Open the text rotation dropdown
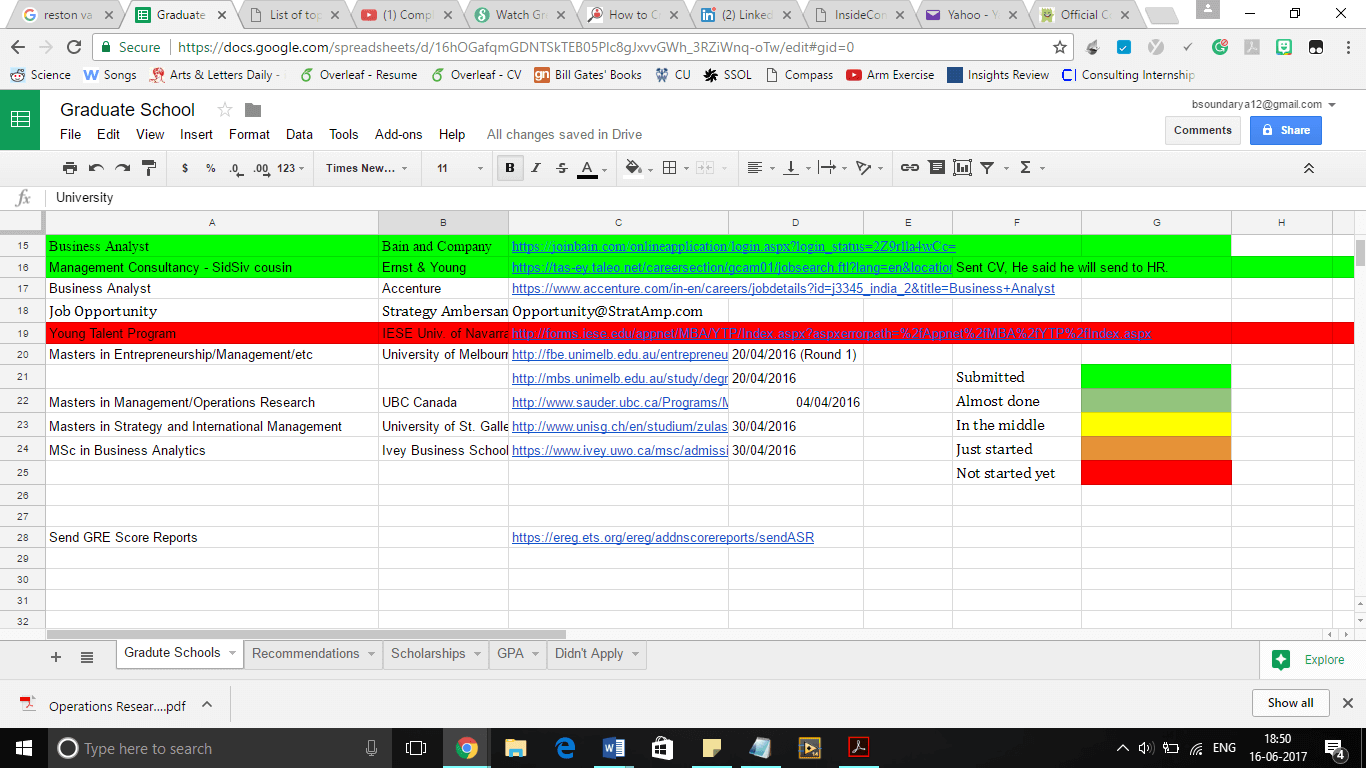The image size is (1366, 768). point(869,168)
